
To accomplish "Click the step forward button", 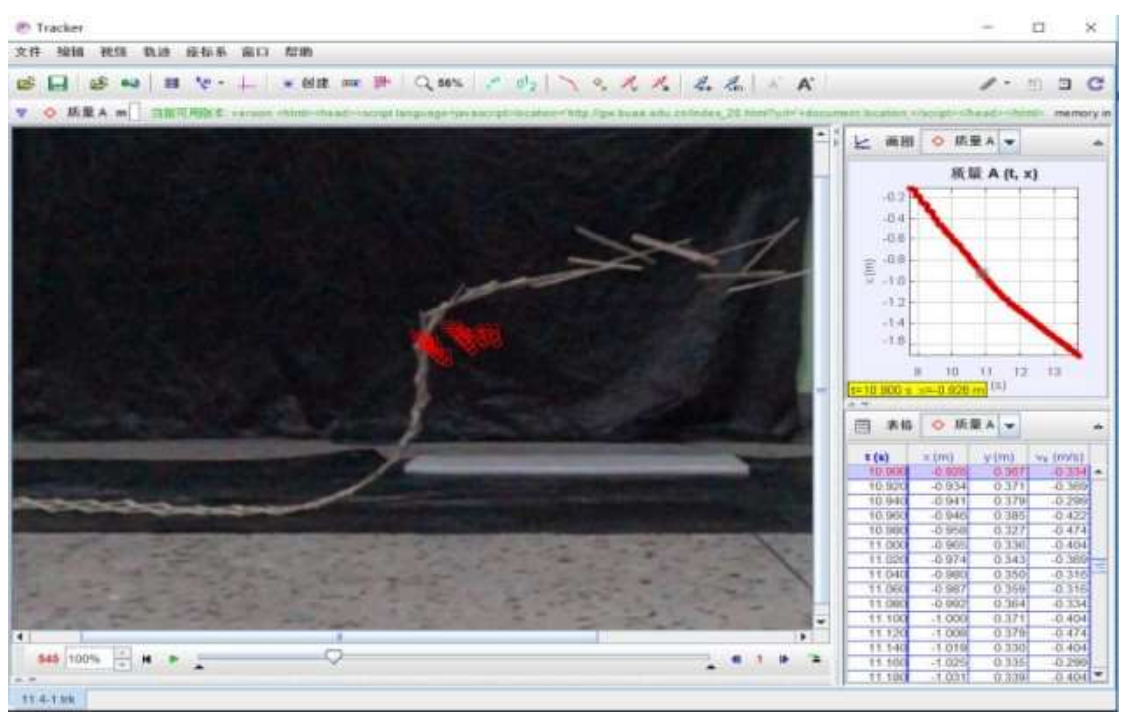I will point(783,659).
